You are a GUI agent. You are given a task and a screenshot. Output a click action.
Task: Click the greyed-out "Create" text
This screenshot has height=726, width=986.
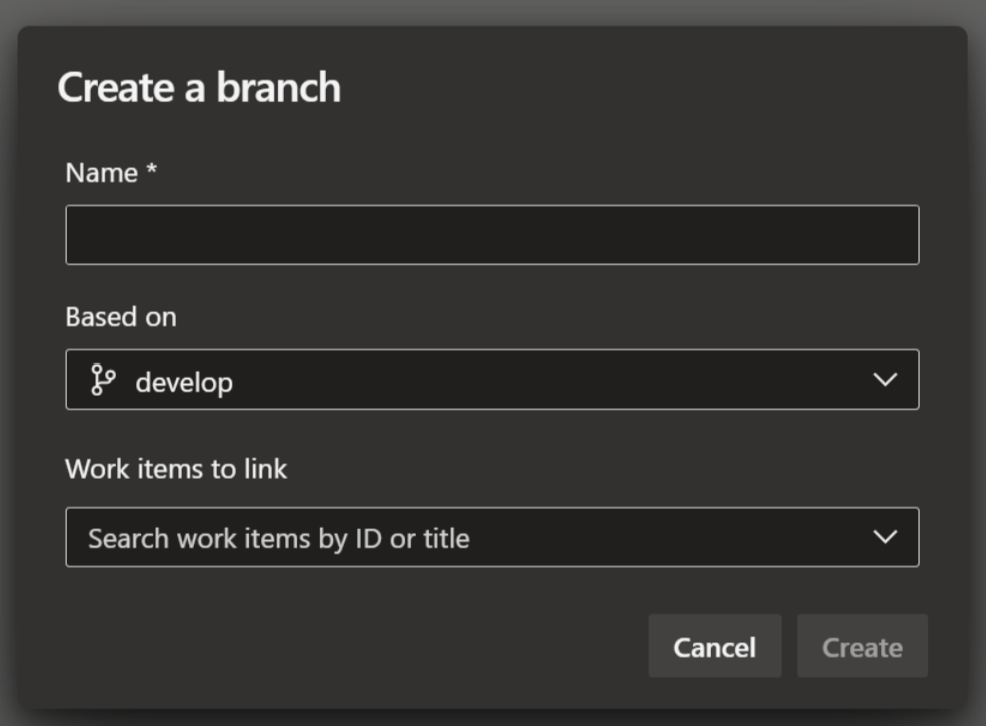coord(861,647)
